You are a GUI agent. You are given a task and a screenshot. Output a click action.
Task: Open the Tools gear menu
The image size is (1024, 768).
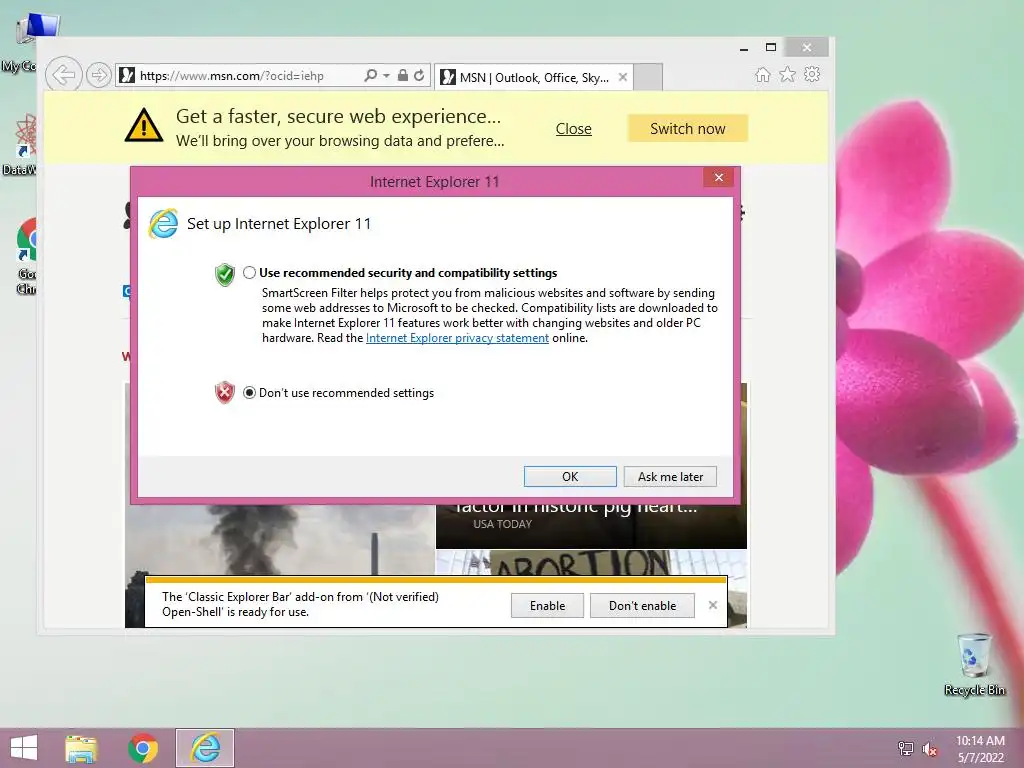click(812, 74)
